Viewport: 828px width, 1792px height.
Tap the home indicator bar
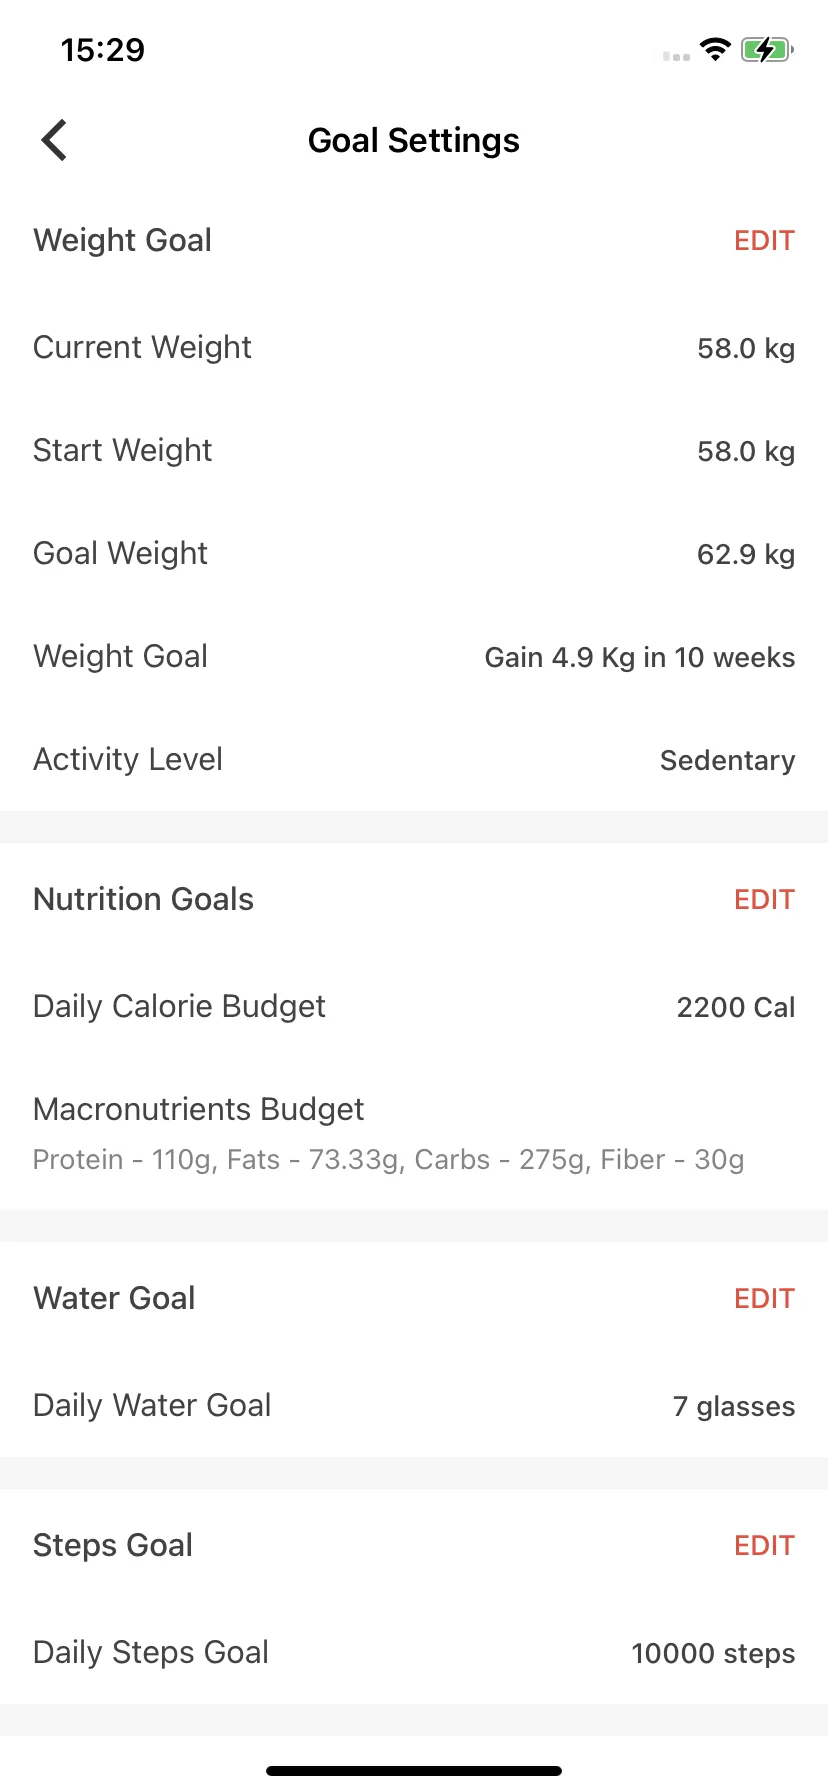[414, 1771]
